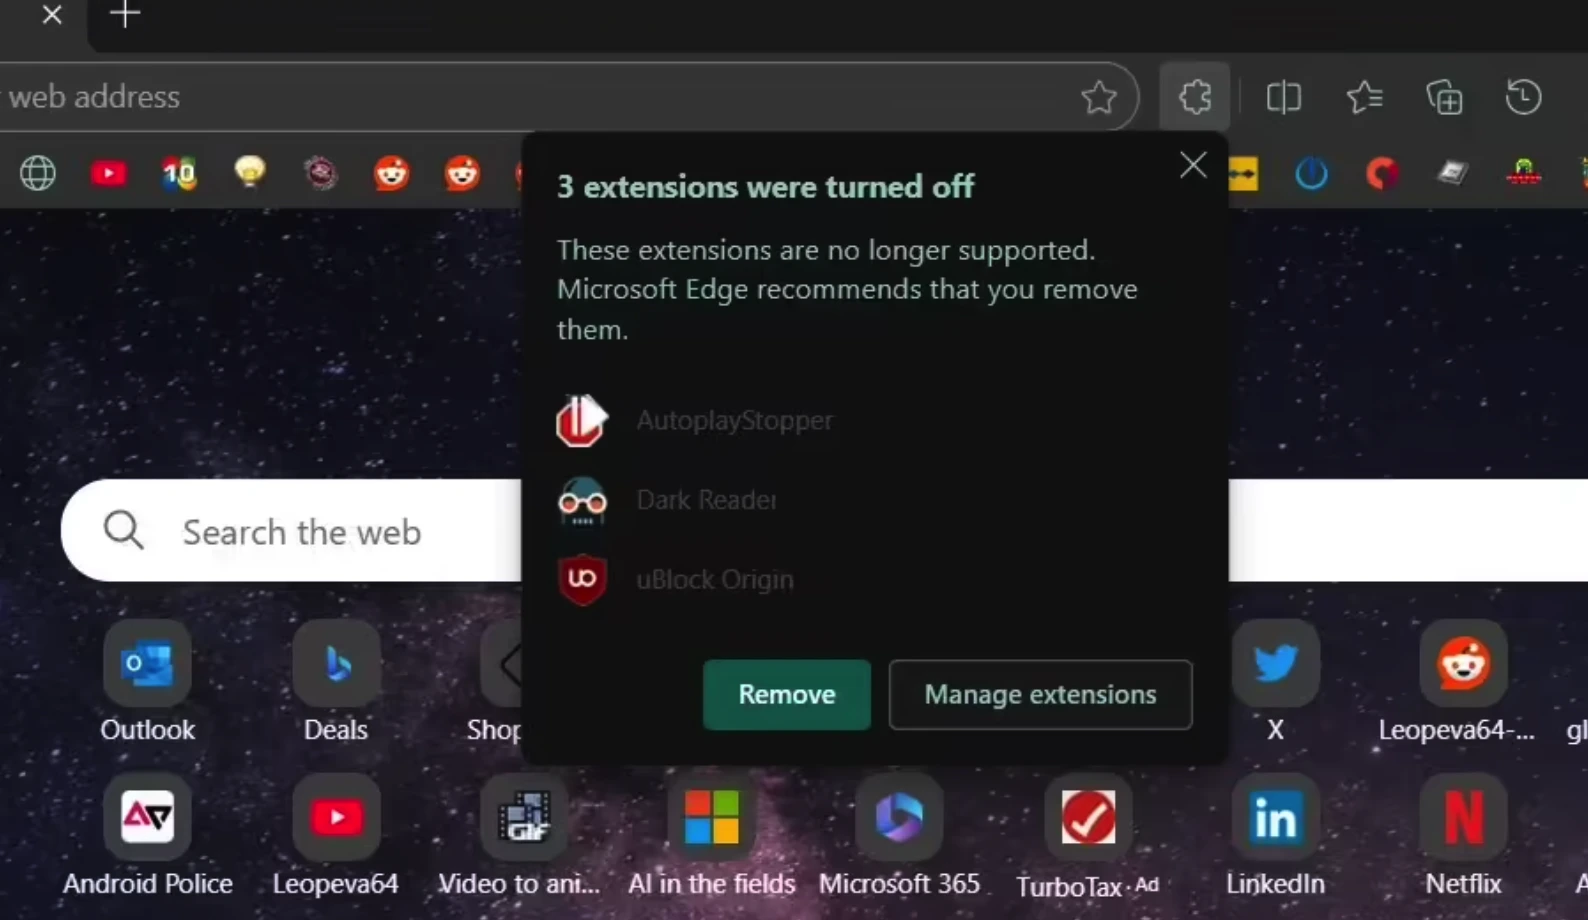This screenshot has width=1588, height=920.
Task: Open the YouTube bookmark in favorites bar
Action: 108,173
